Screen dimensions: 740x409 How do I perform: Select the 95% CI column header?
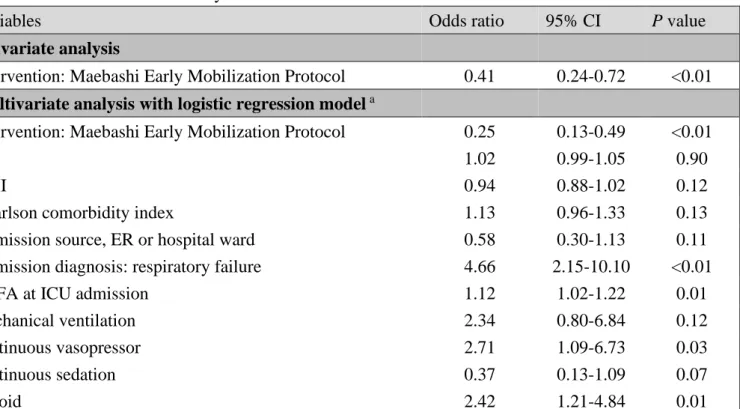[573, 21]
